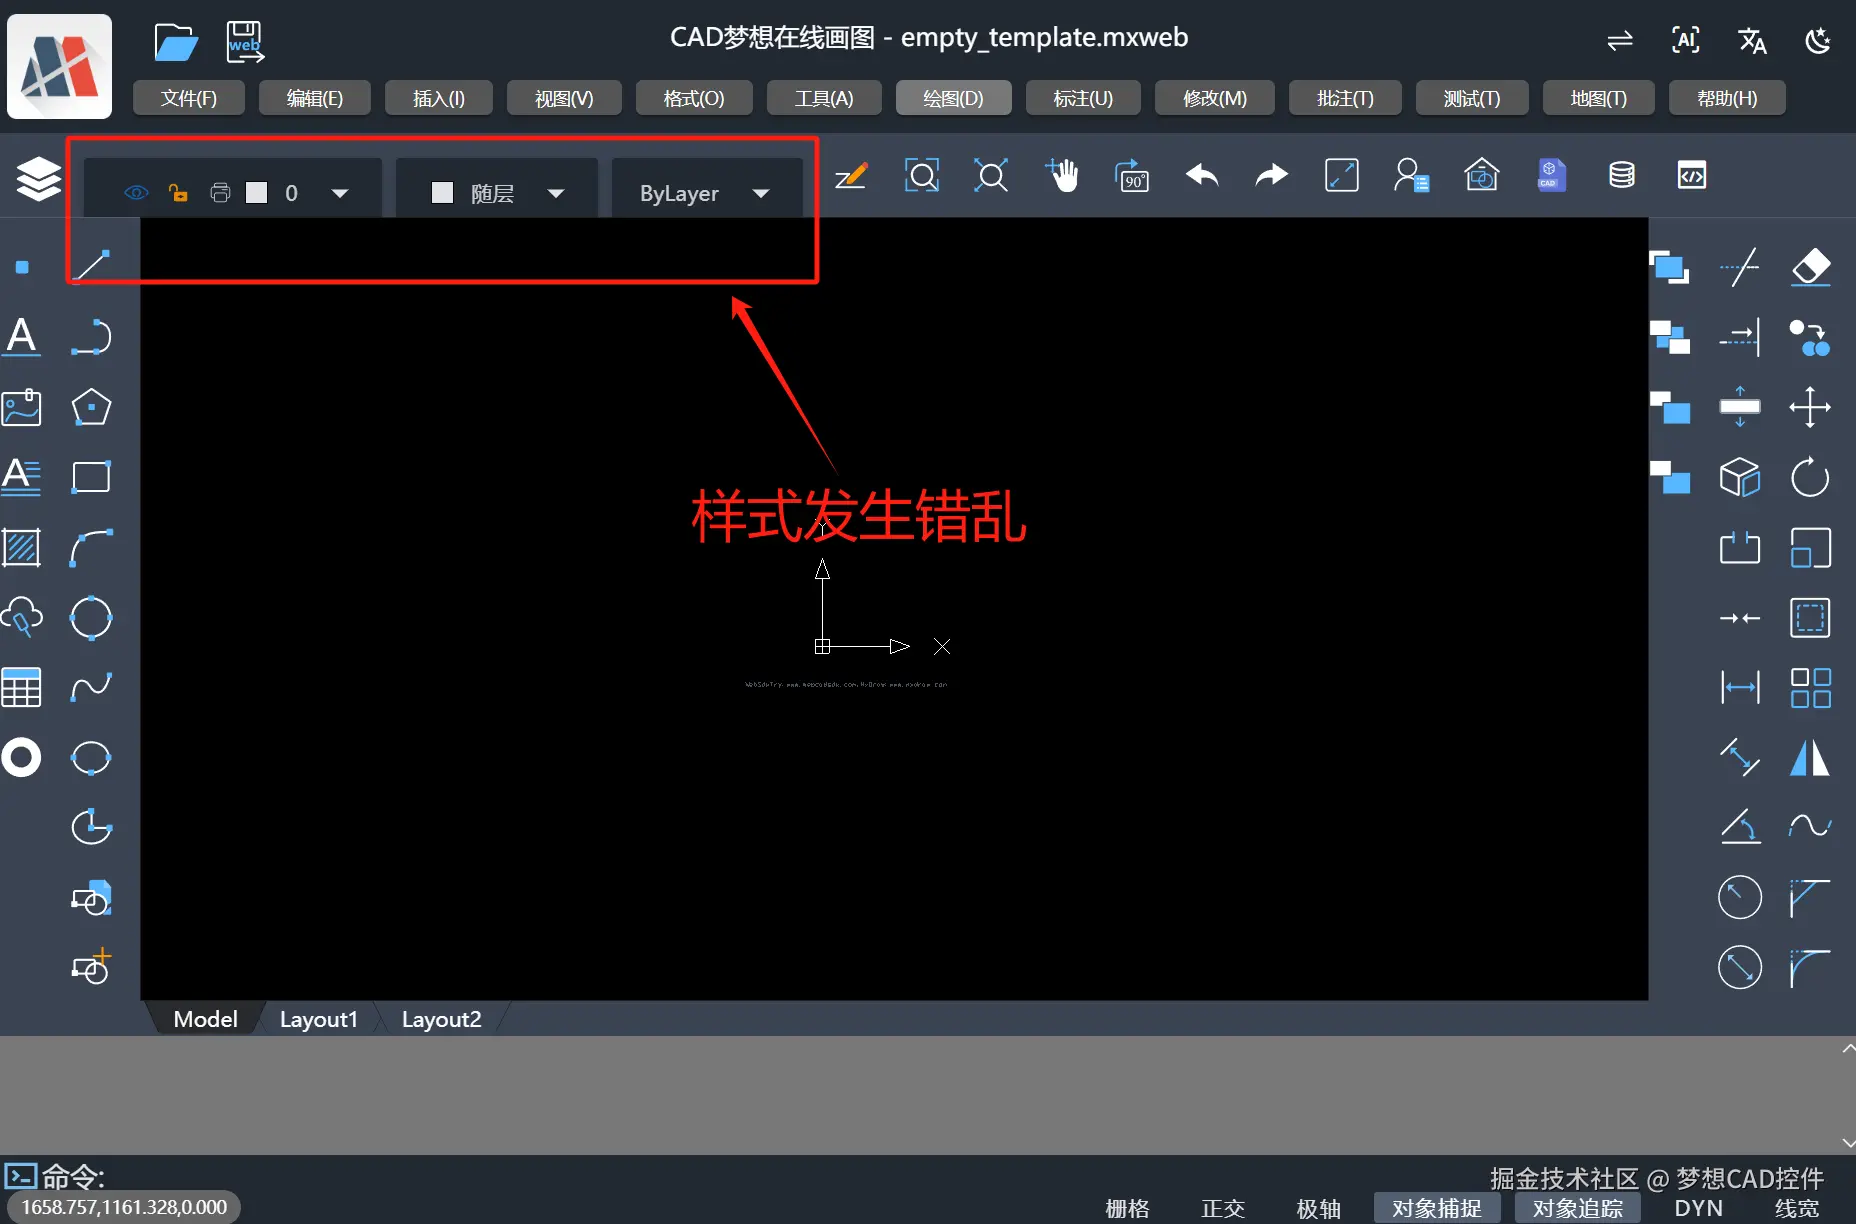Enable the 对象捕捉 button
1856x1224 pixels.
pyautogui.click(x=1437, y=1208)
